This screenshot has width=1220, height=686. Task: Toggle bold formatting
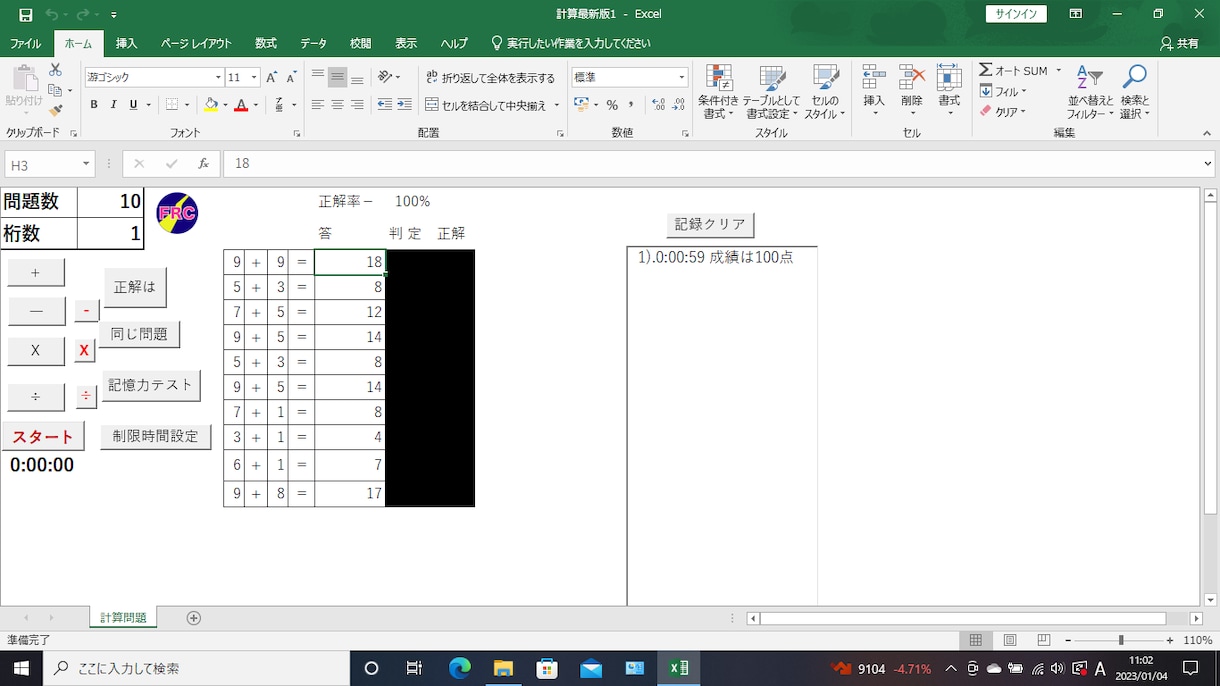coord(94,105)
